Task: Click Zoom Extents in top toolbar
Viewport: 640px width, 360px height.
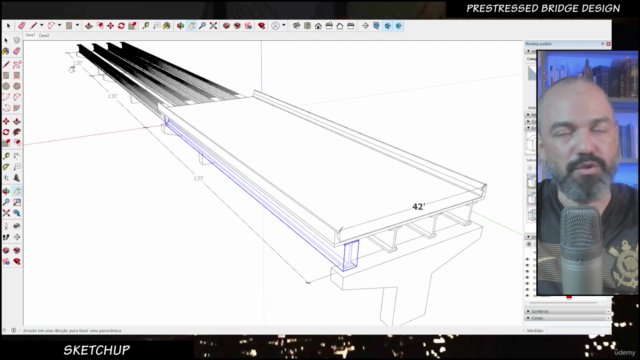Action: click(x=213, y=26)
